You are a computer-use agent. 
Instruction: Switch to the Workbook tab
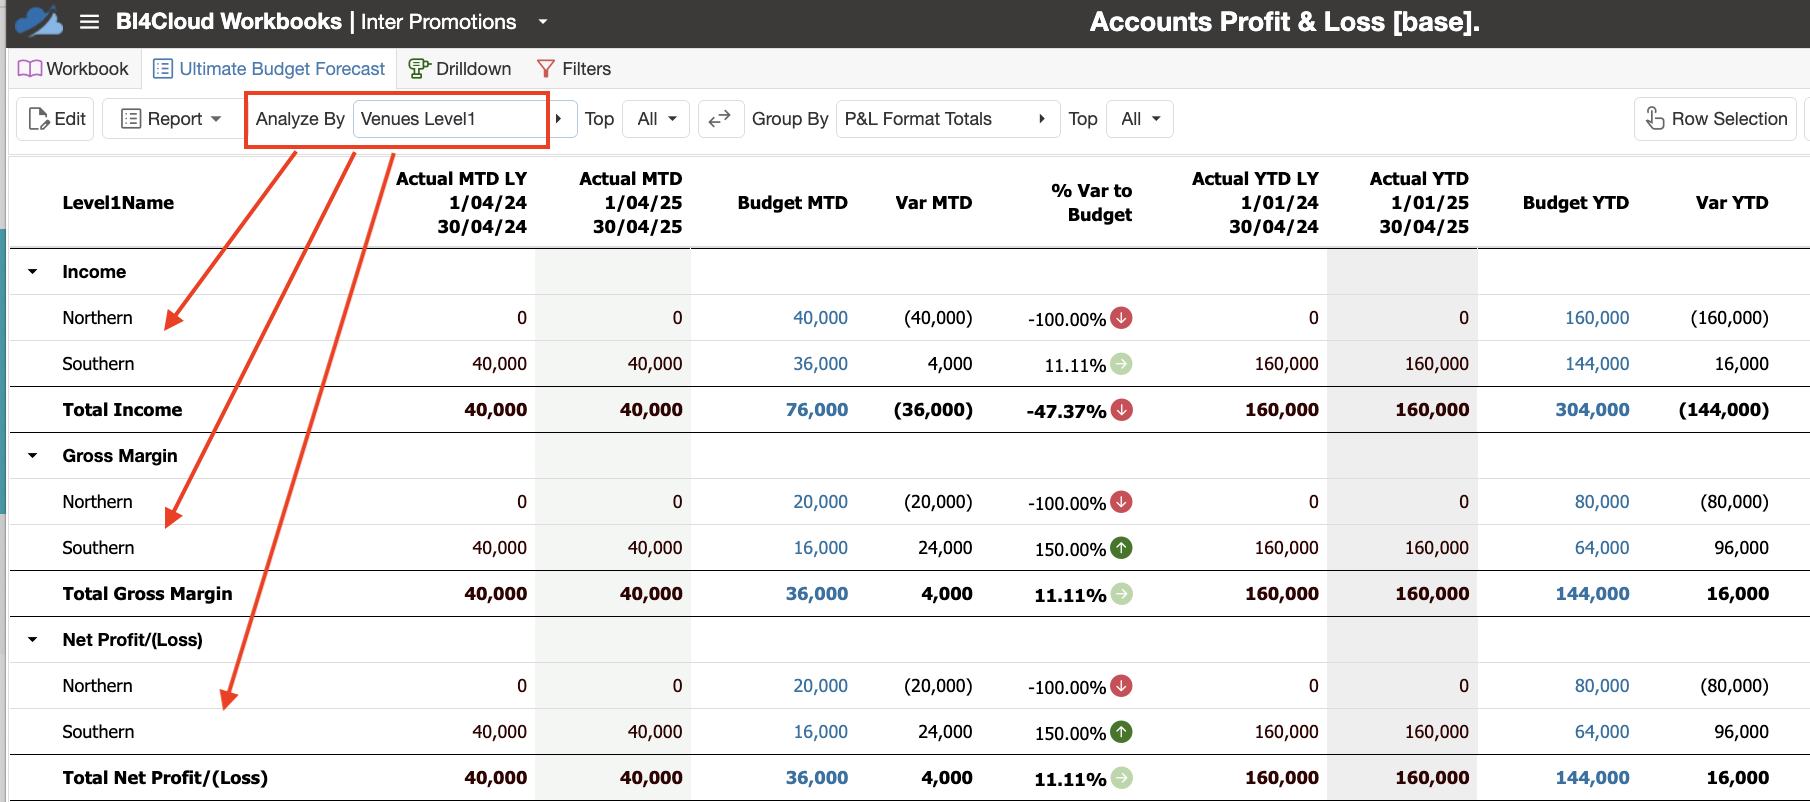73,69
